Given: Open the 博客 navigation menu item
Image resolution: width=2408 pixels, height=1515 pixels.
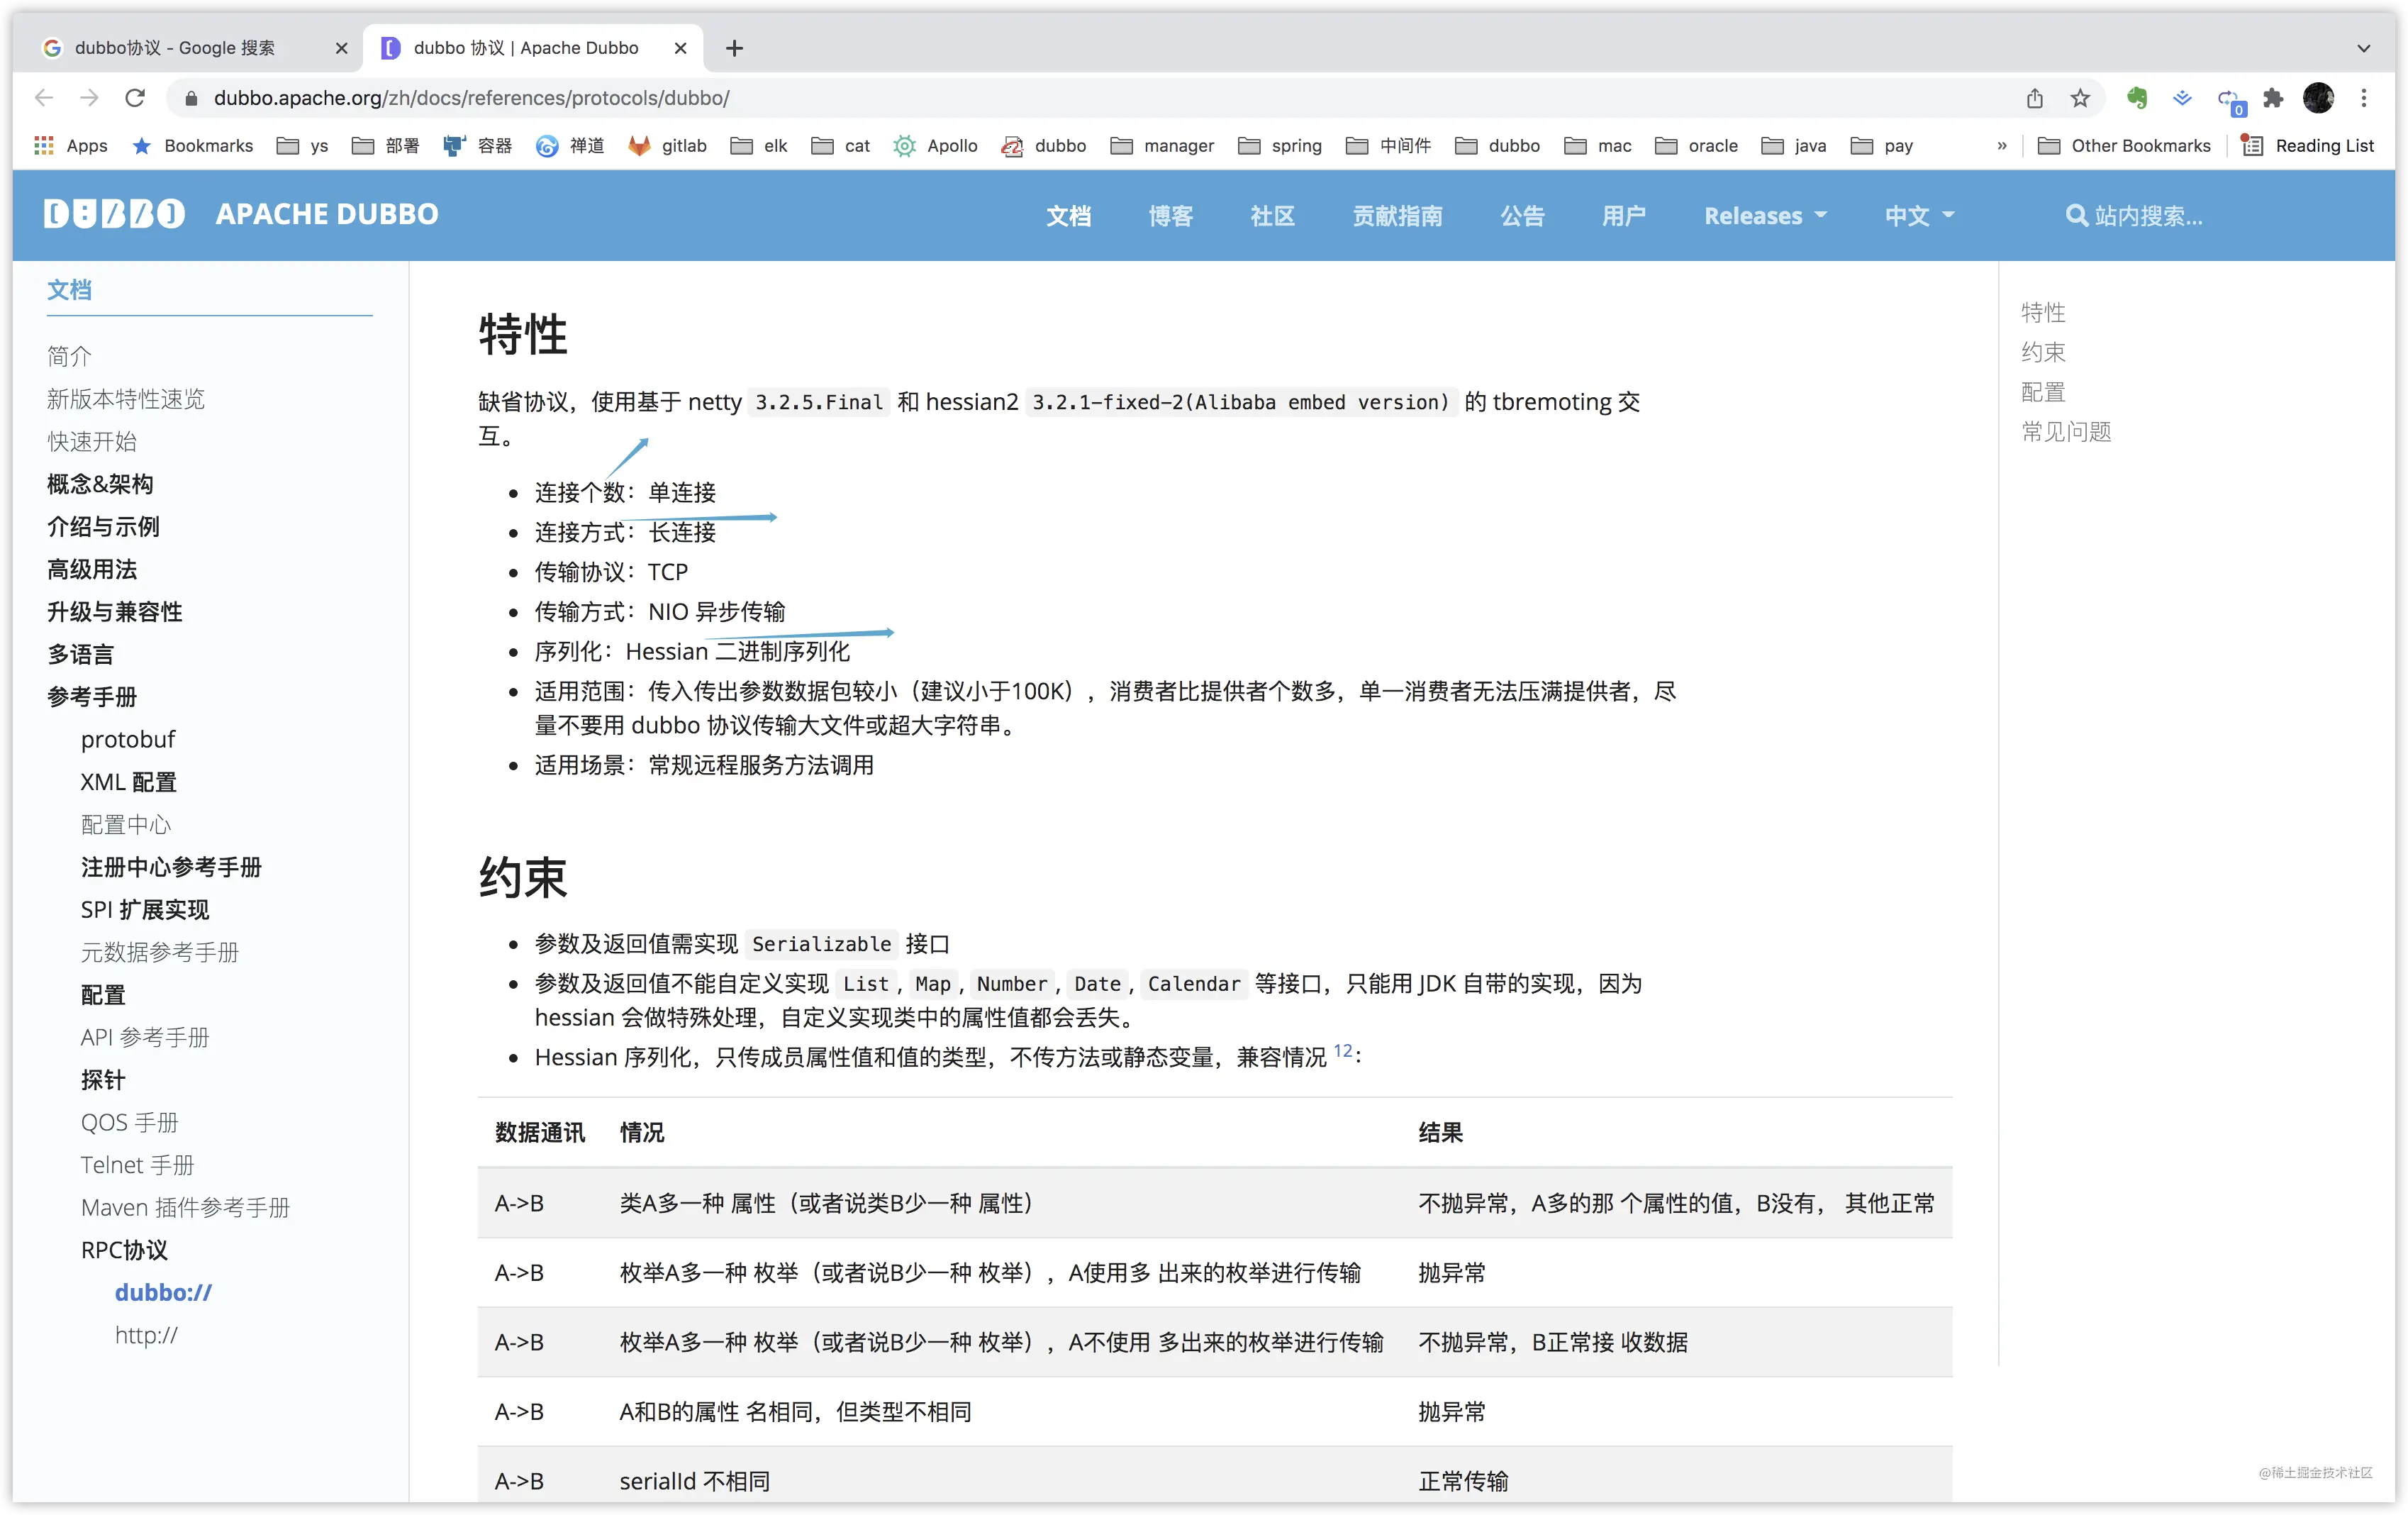Looking at the screenshot, I should pos(1170,216).
